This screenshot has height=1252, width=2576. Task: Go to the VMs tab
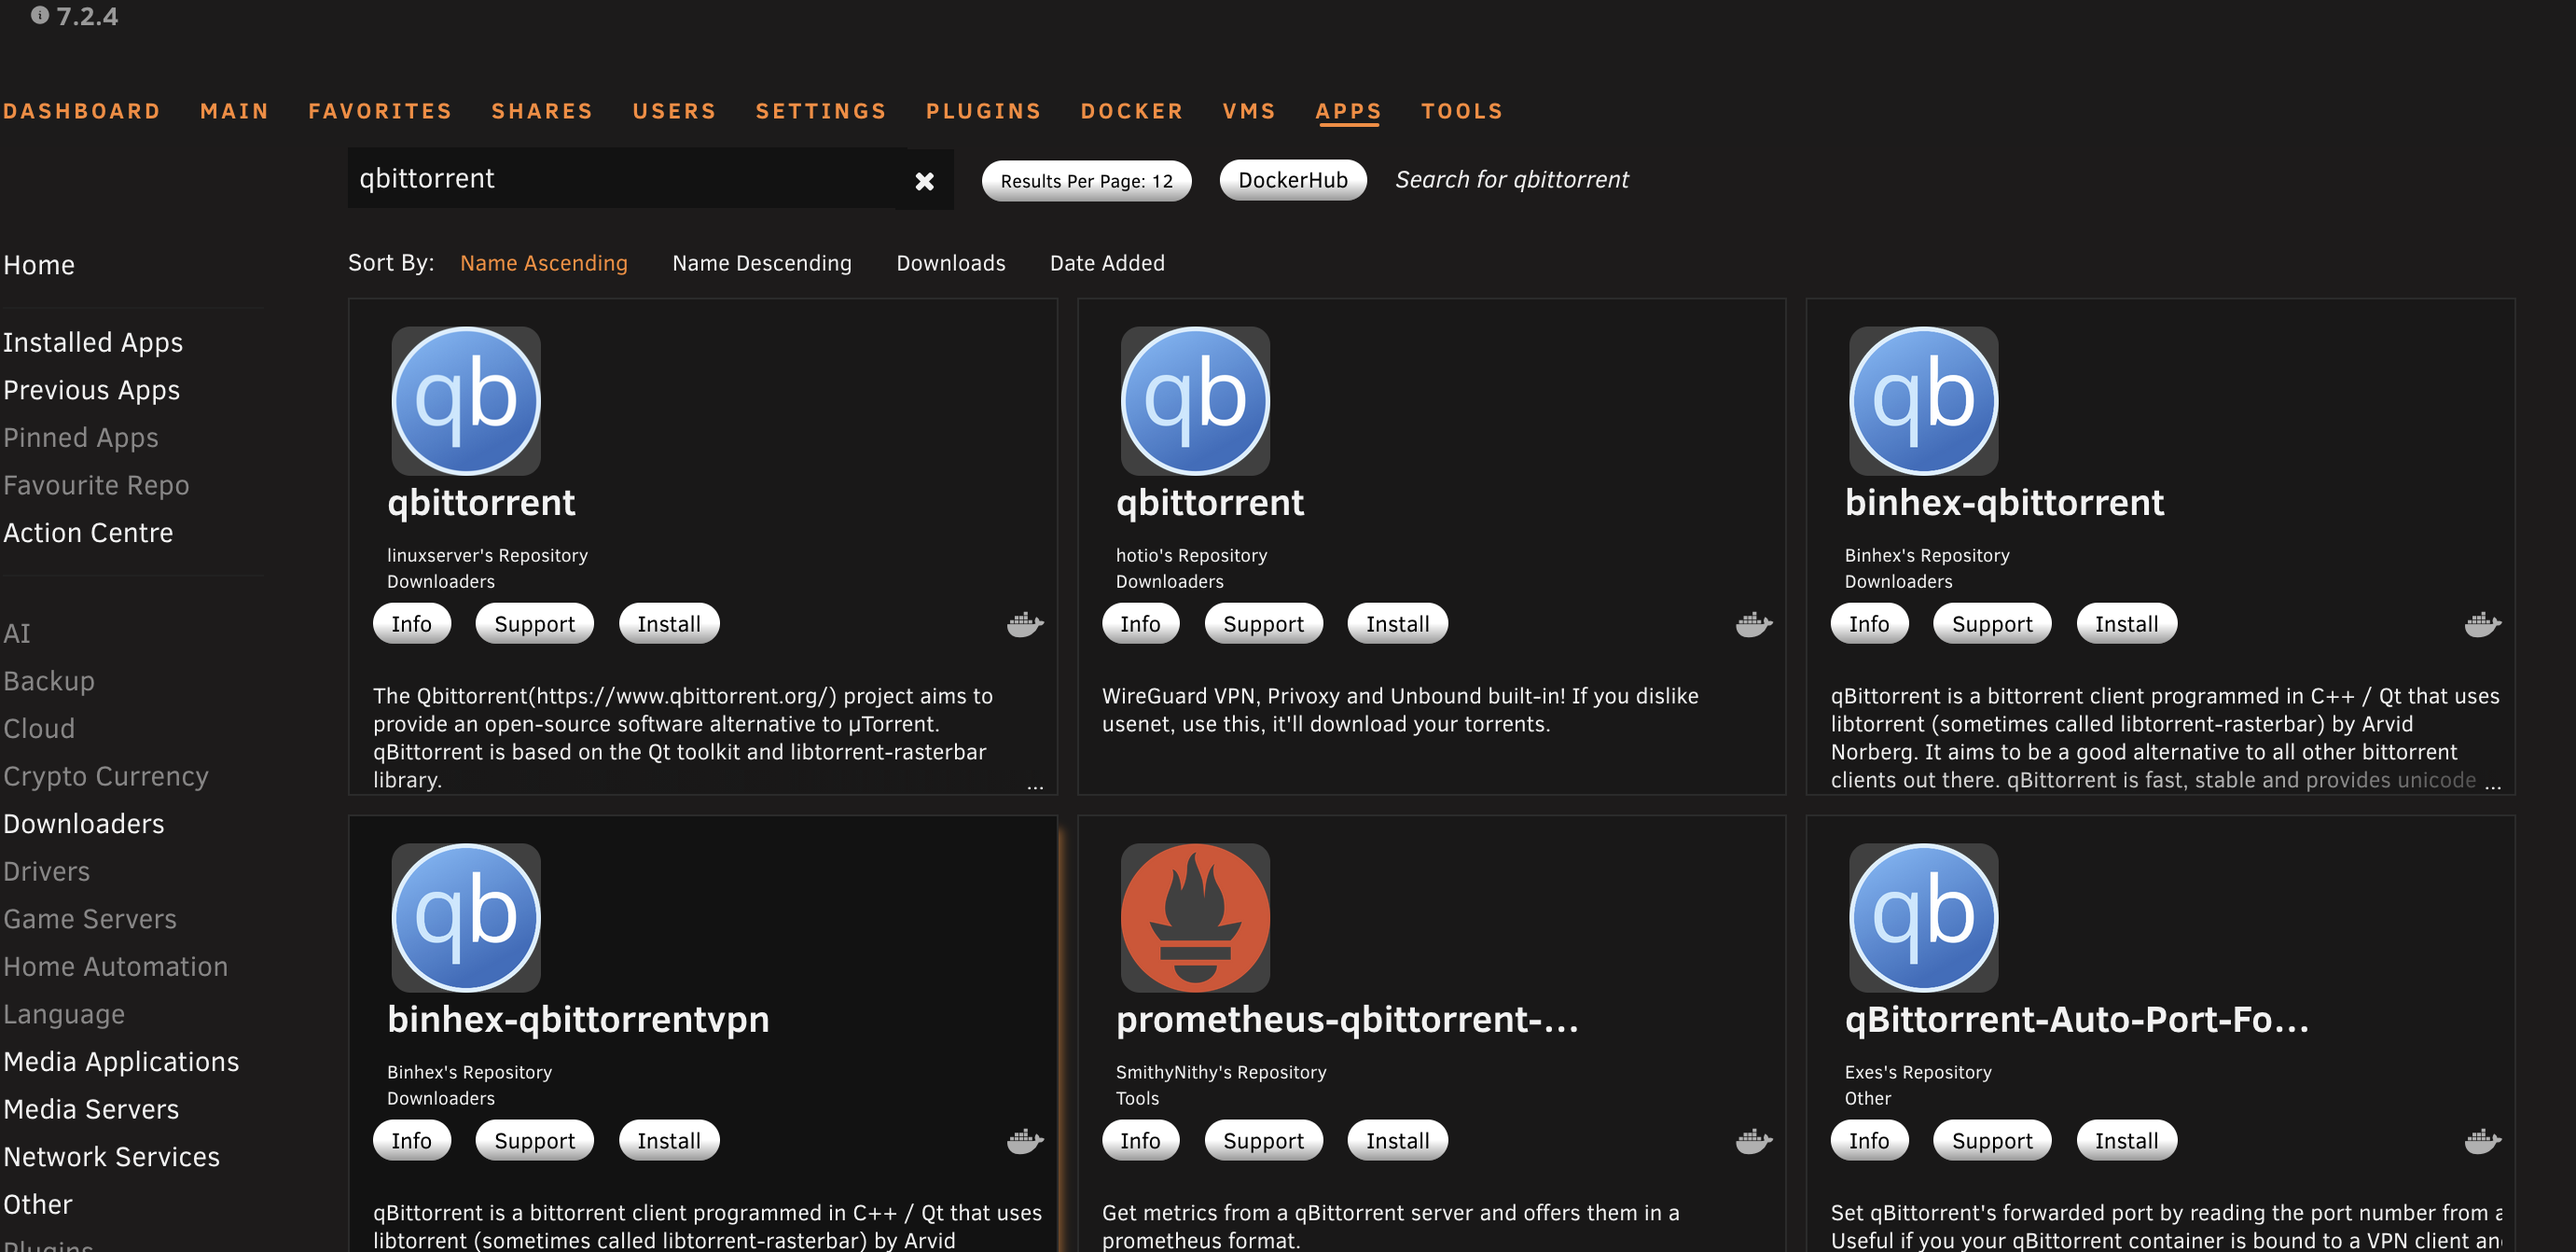pyautogui.click(x=1249, y=111)
